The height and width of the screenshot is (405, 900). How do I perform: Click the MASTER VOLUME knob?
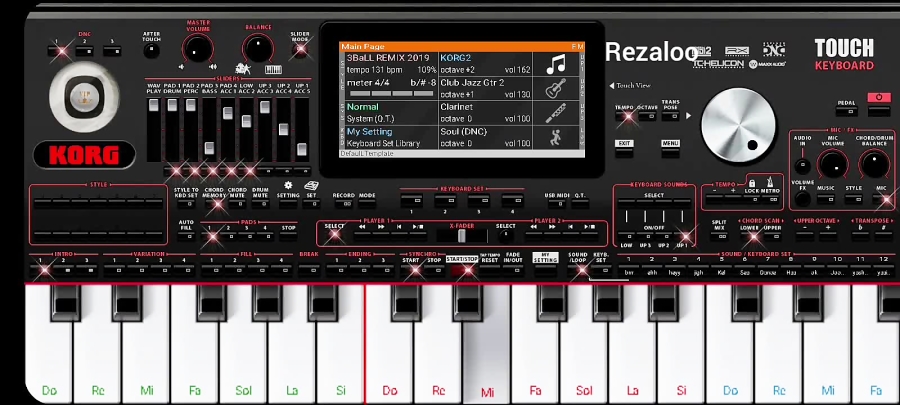(x=197, y=50)
